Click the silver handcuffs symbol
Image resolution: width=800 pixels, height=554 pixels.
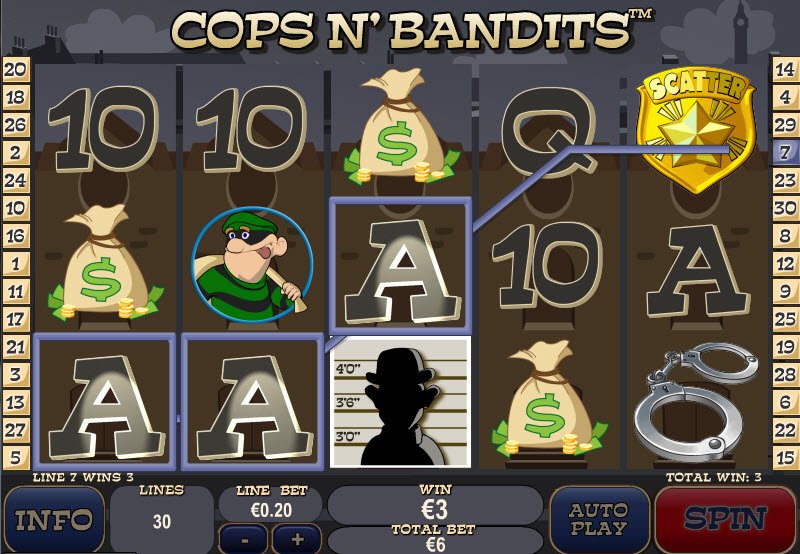[x=696, y=402]
